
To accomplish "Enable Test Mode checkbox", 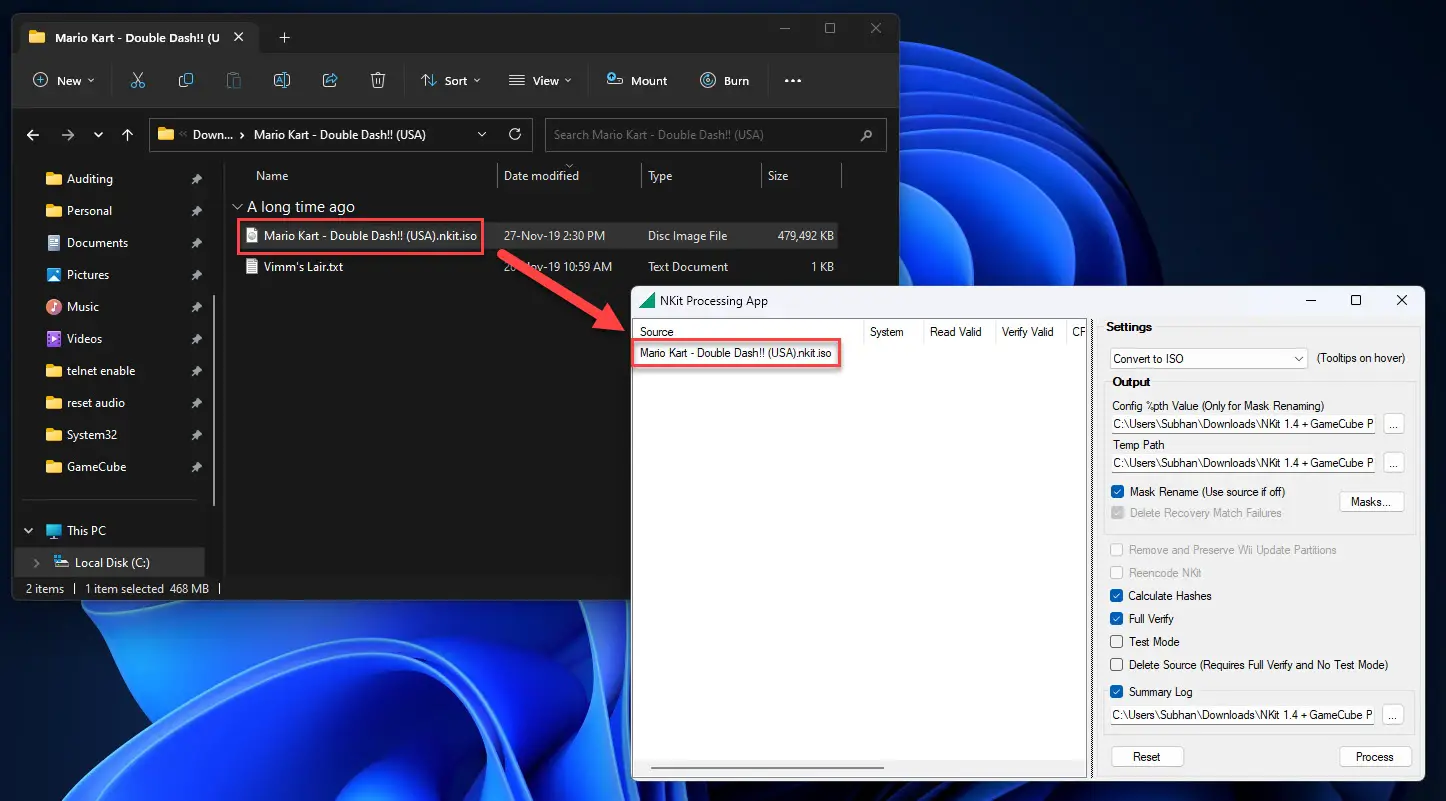I will pyautogui.click(x=1117, y=642).
